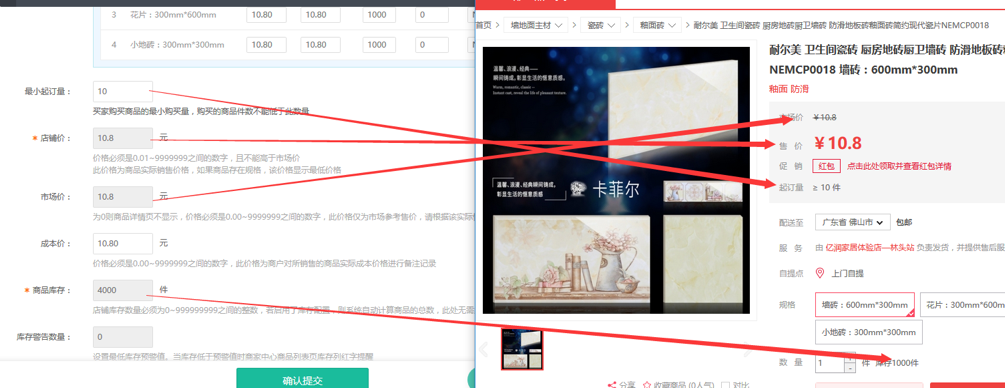Show next product thumbnails with right arrow
The height and width of the screenshot is (388, 1005).
747,350
